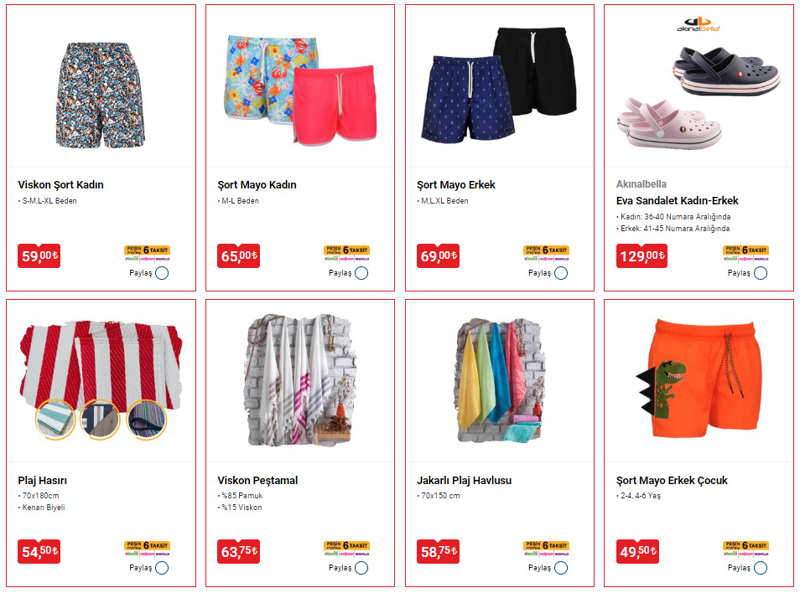Open the Viskon Peştamal towel image
This screenshot has width=800, height=593.
click(300, 380)
